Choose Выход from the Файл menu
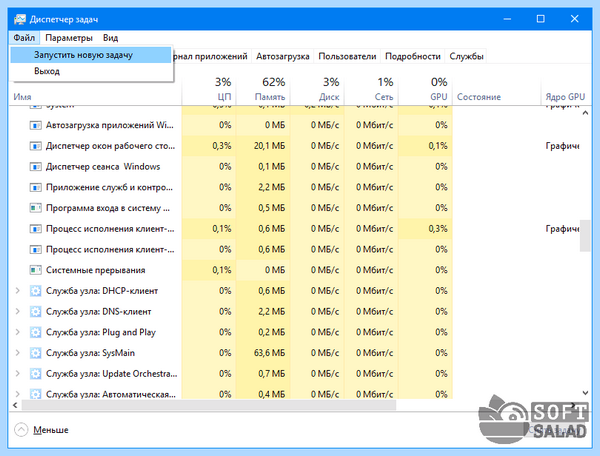This screenshot has height=456, width=600. click(91, 71)
